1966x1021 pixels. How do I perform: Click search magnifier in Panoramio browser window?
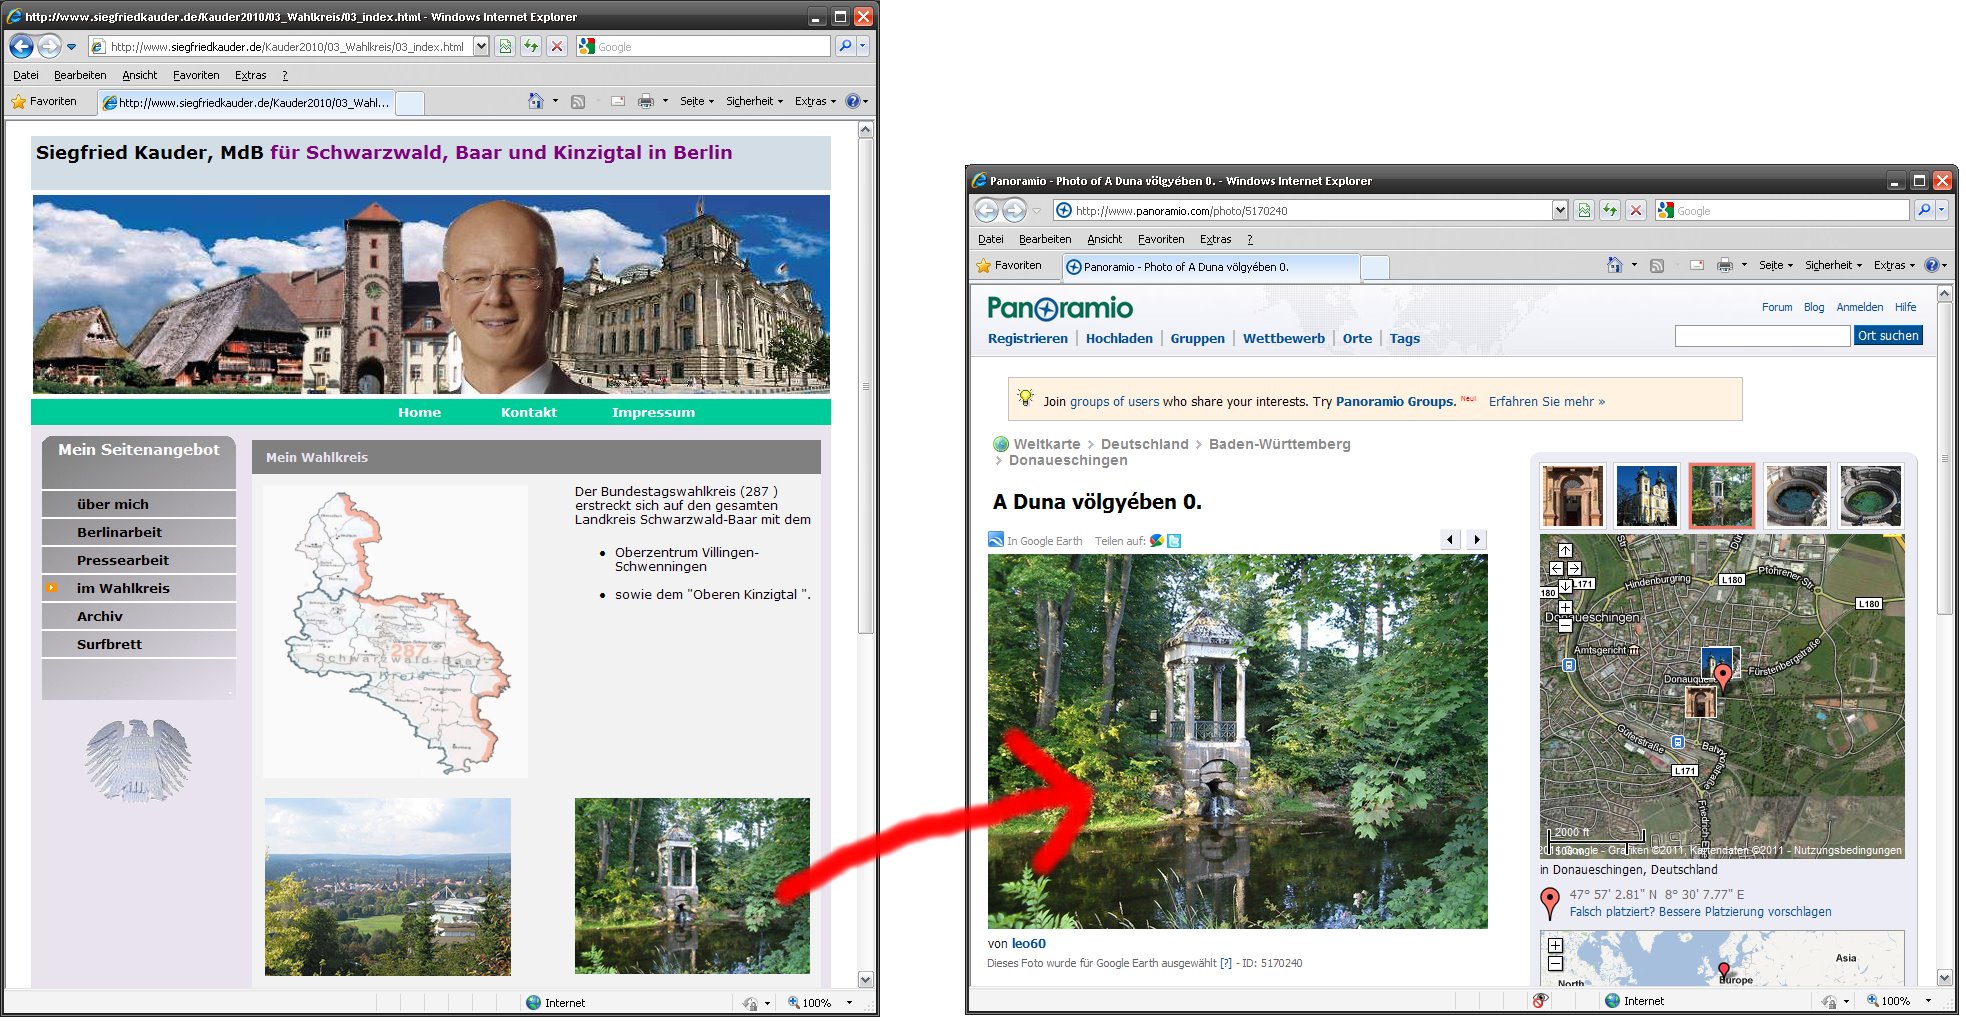tap(1923, 210)
